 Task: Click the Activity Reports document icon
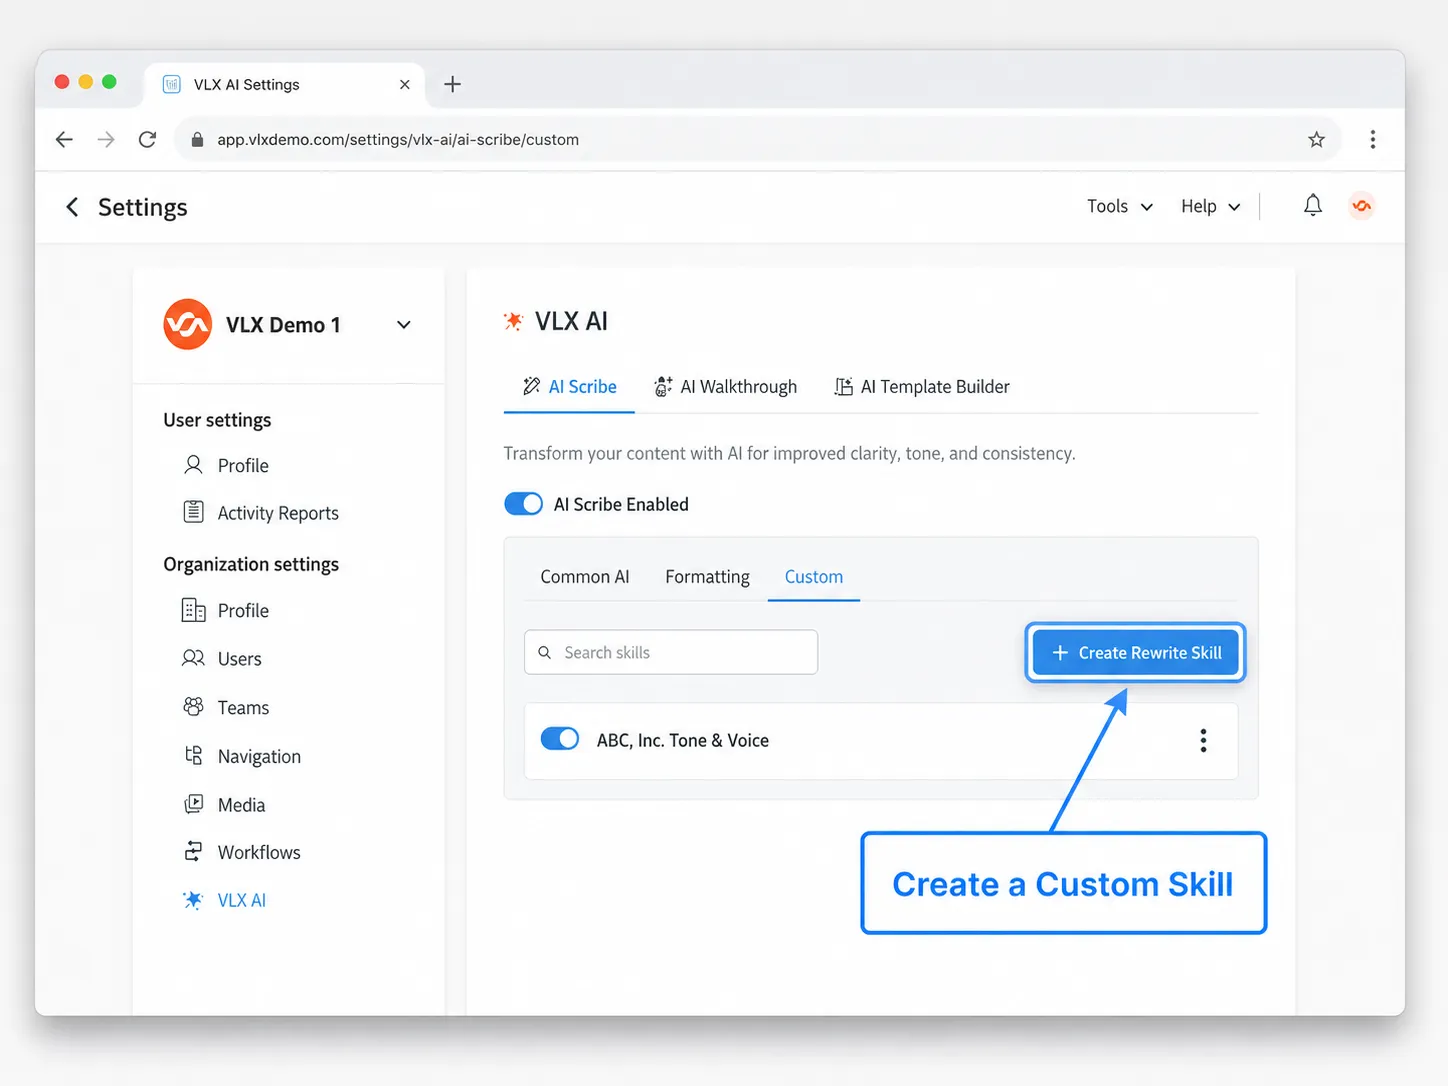pyautogui.click(x=194, y=512)
